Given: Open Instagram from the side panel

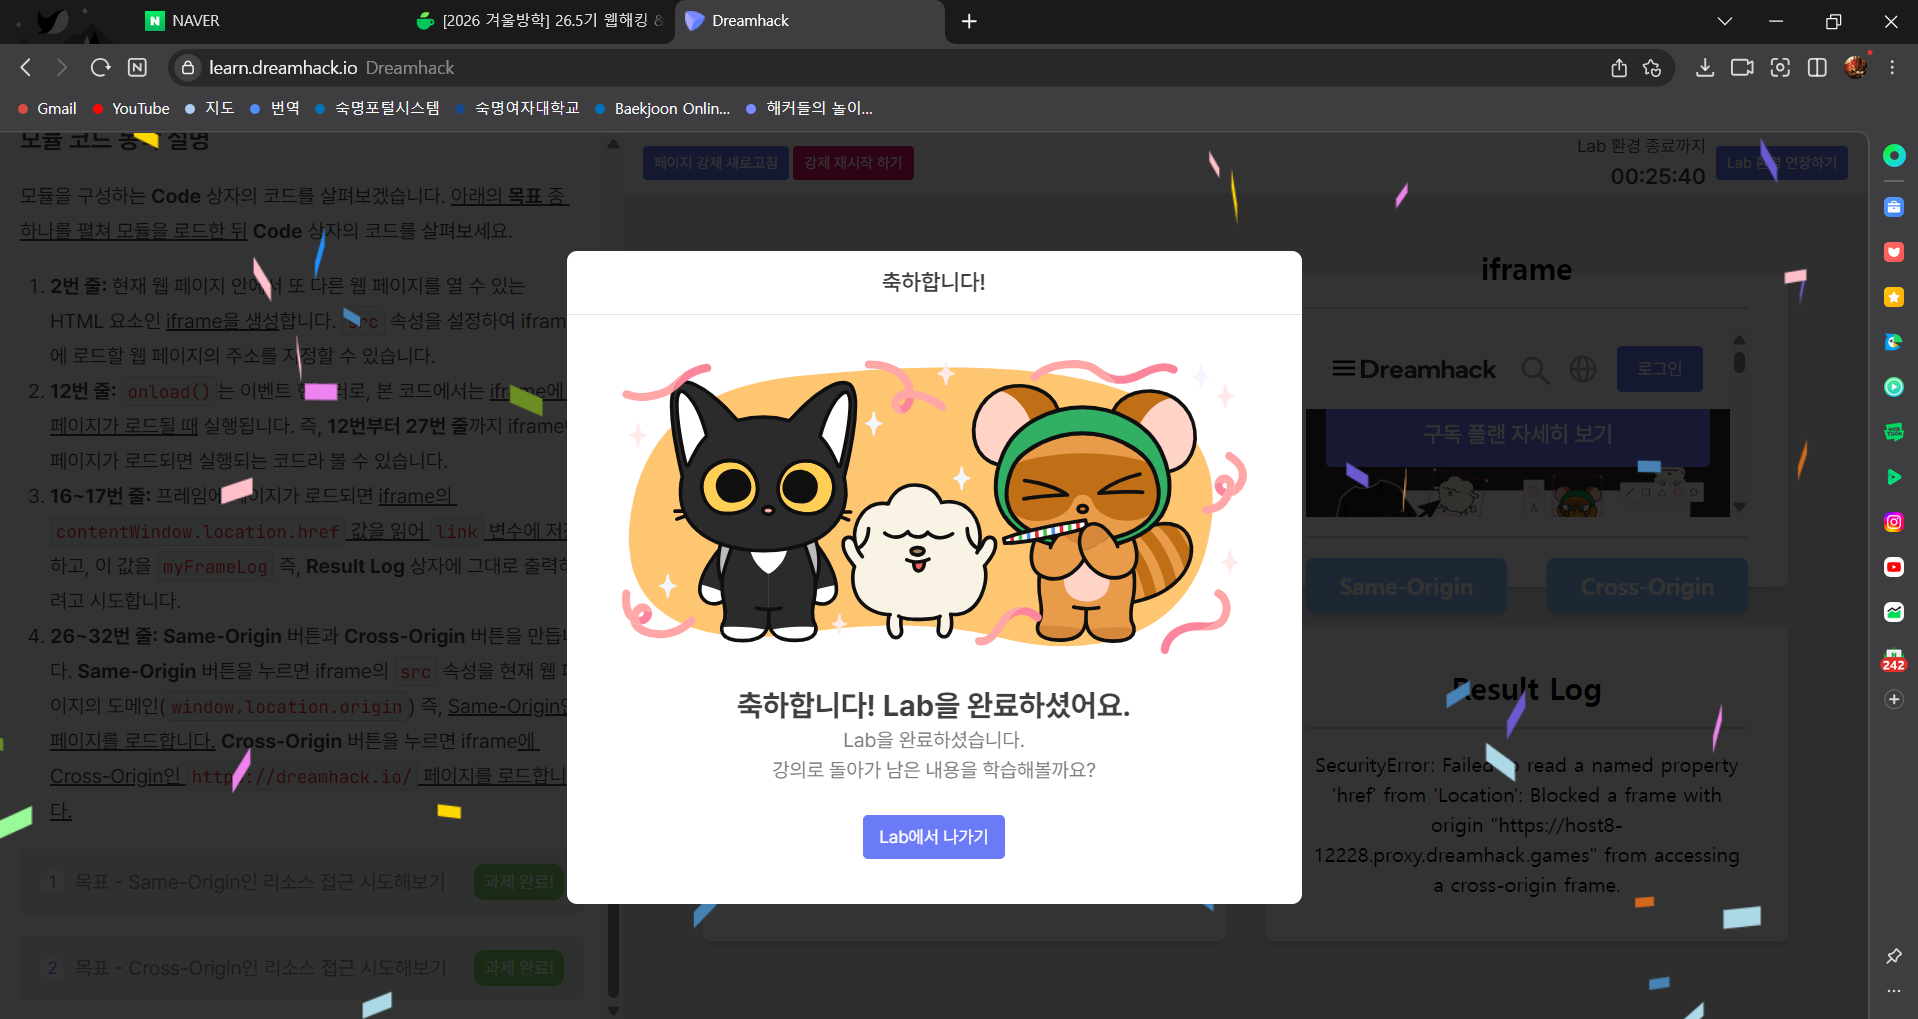Looking at the screenshot, I should tap(1893, 522).
